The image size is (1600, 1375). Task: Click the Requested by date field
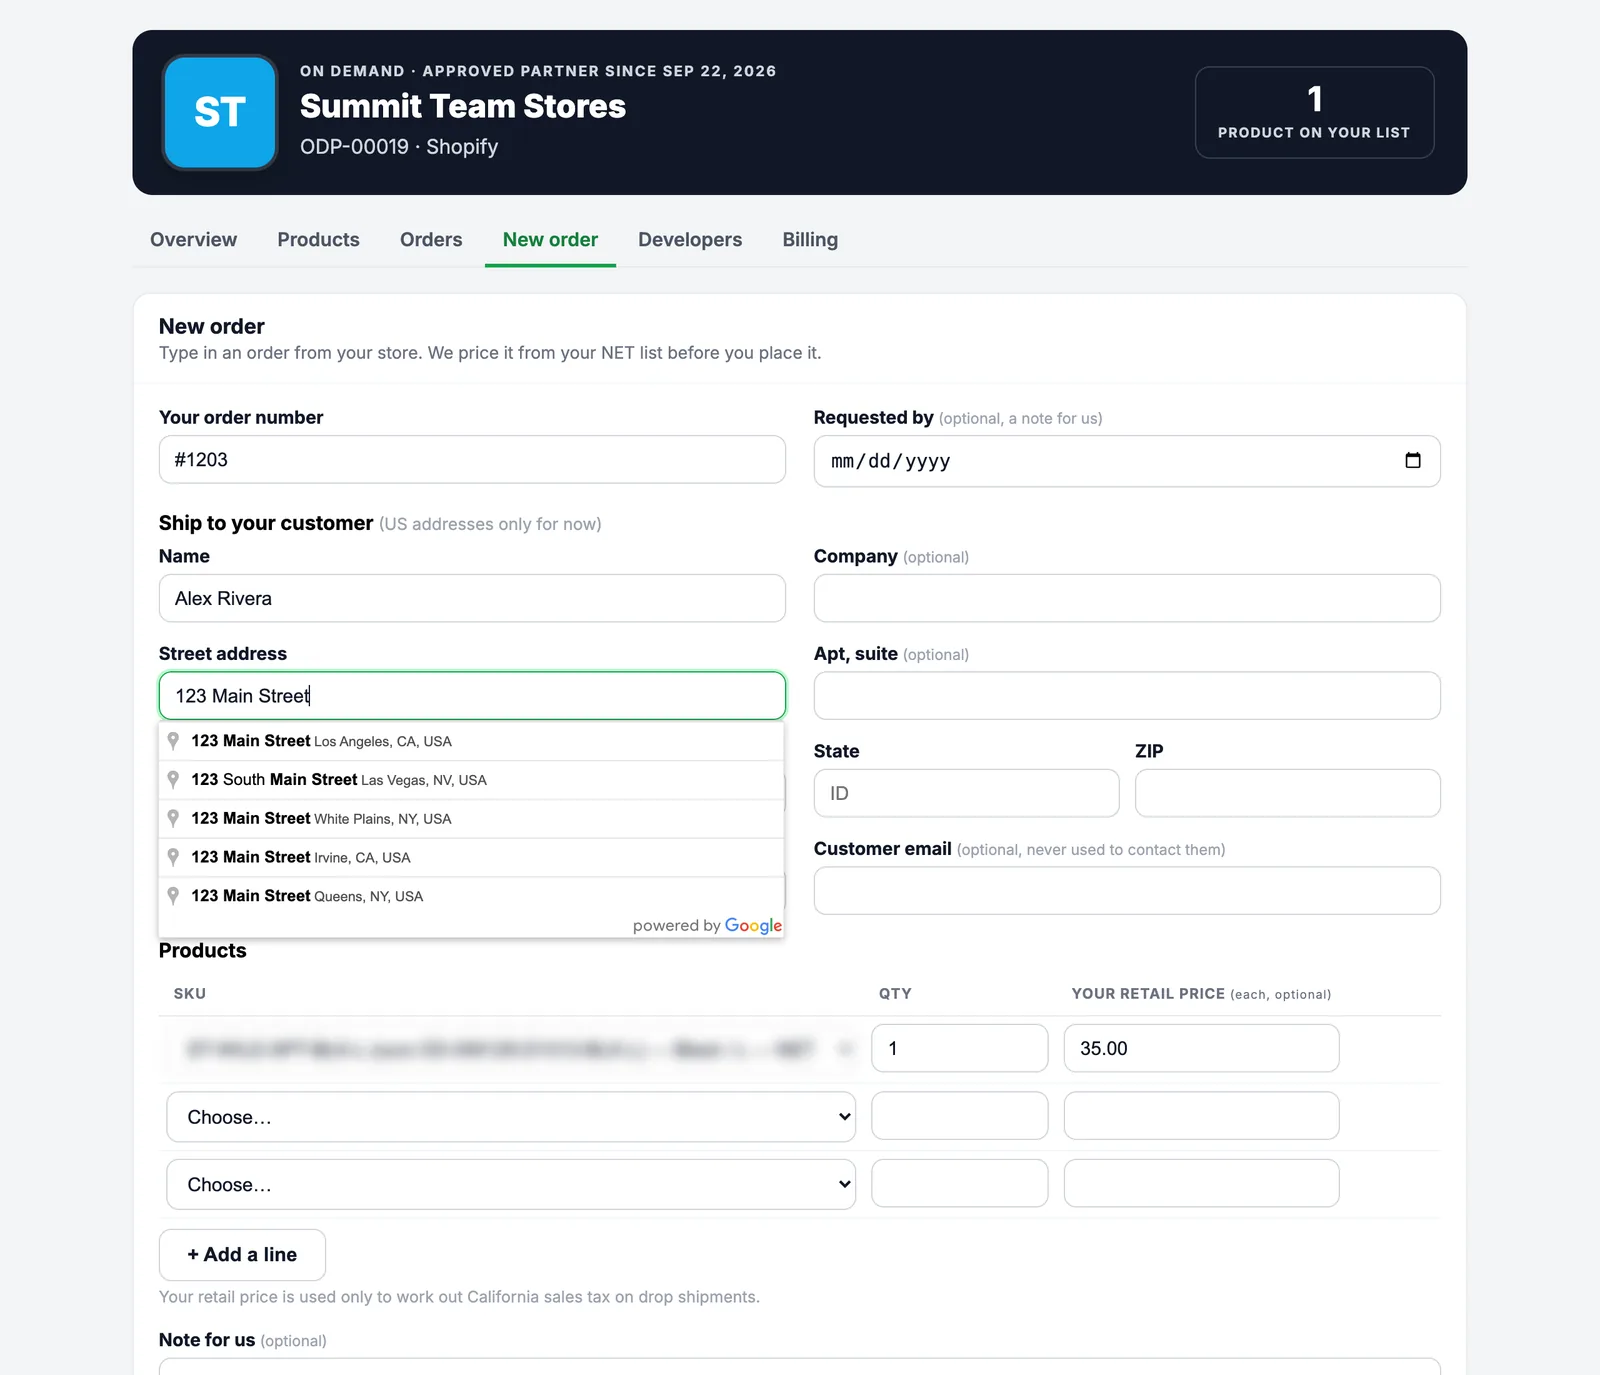pos(1127,461)
